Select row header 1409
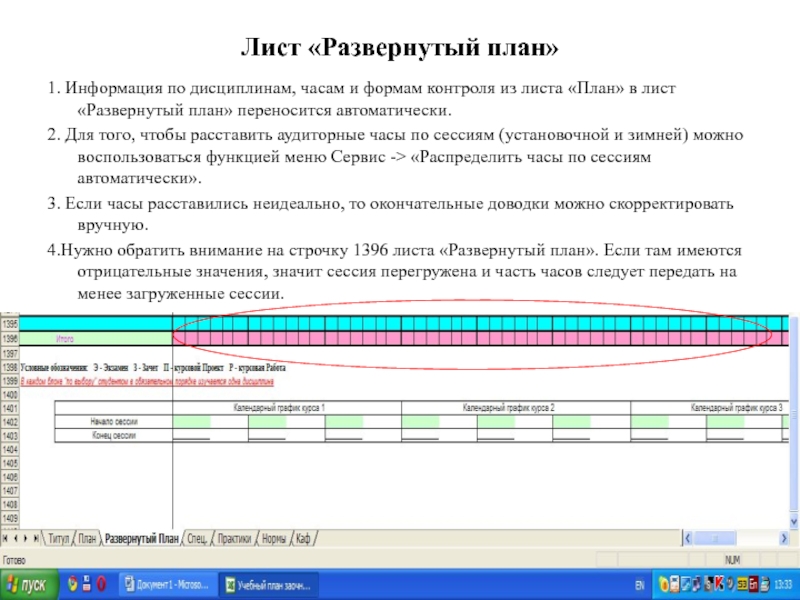Image resolution: width=800 pixels, height=600 pixels. click(10, 518)
